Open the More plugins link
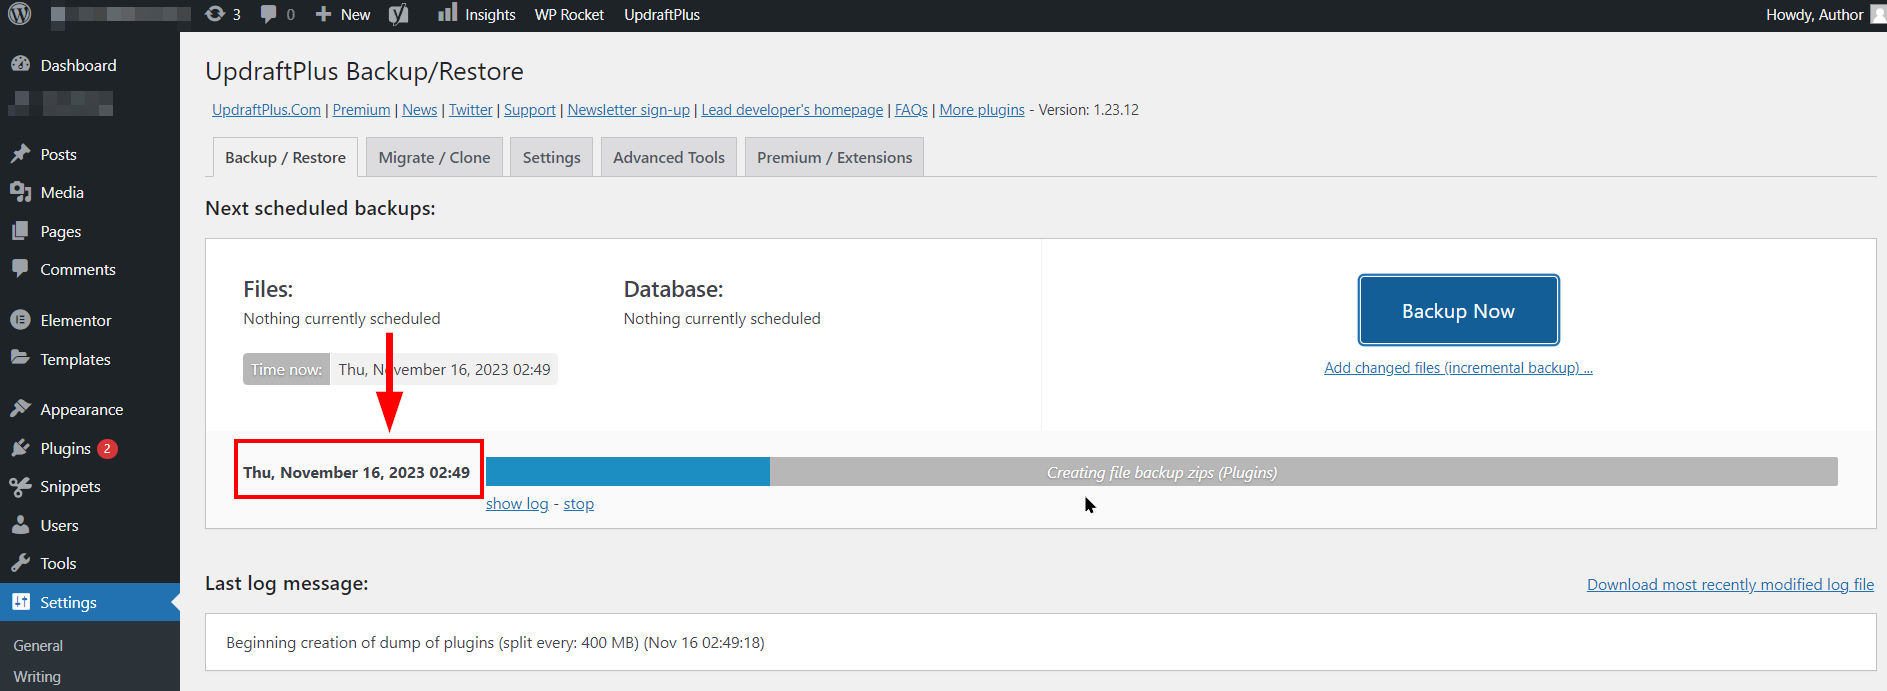The width and height of the screenshot is (1887, 691). [x=982, y=110]
